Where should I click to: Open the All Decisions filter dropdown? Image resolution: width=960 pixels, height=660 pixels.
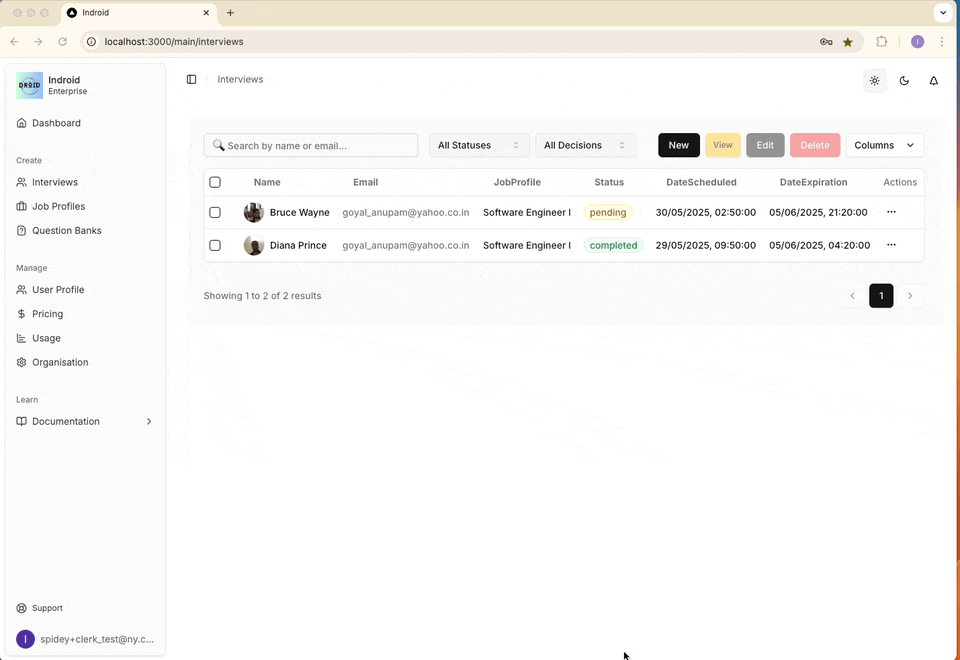(585, 145)
